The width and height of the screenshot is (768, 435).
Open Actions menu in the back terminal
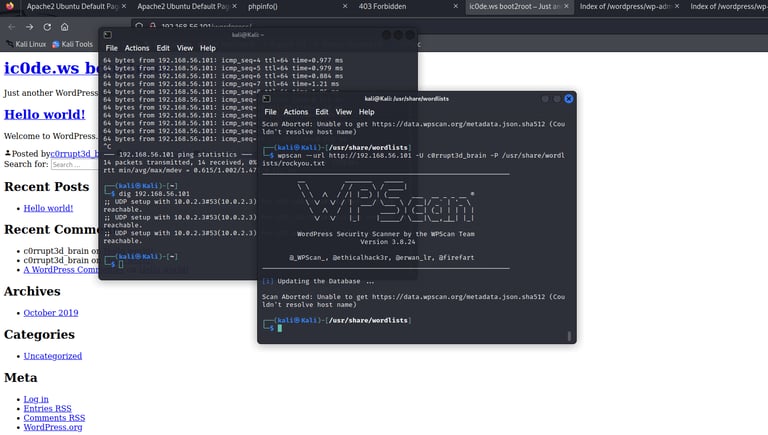137,48
